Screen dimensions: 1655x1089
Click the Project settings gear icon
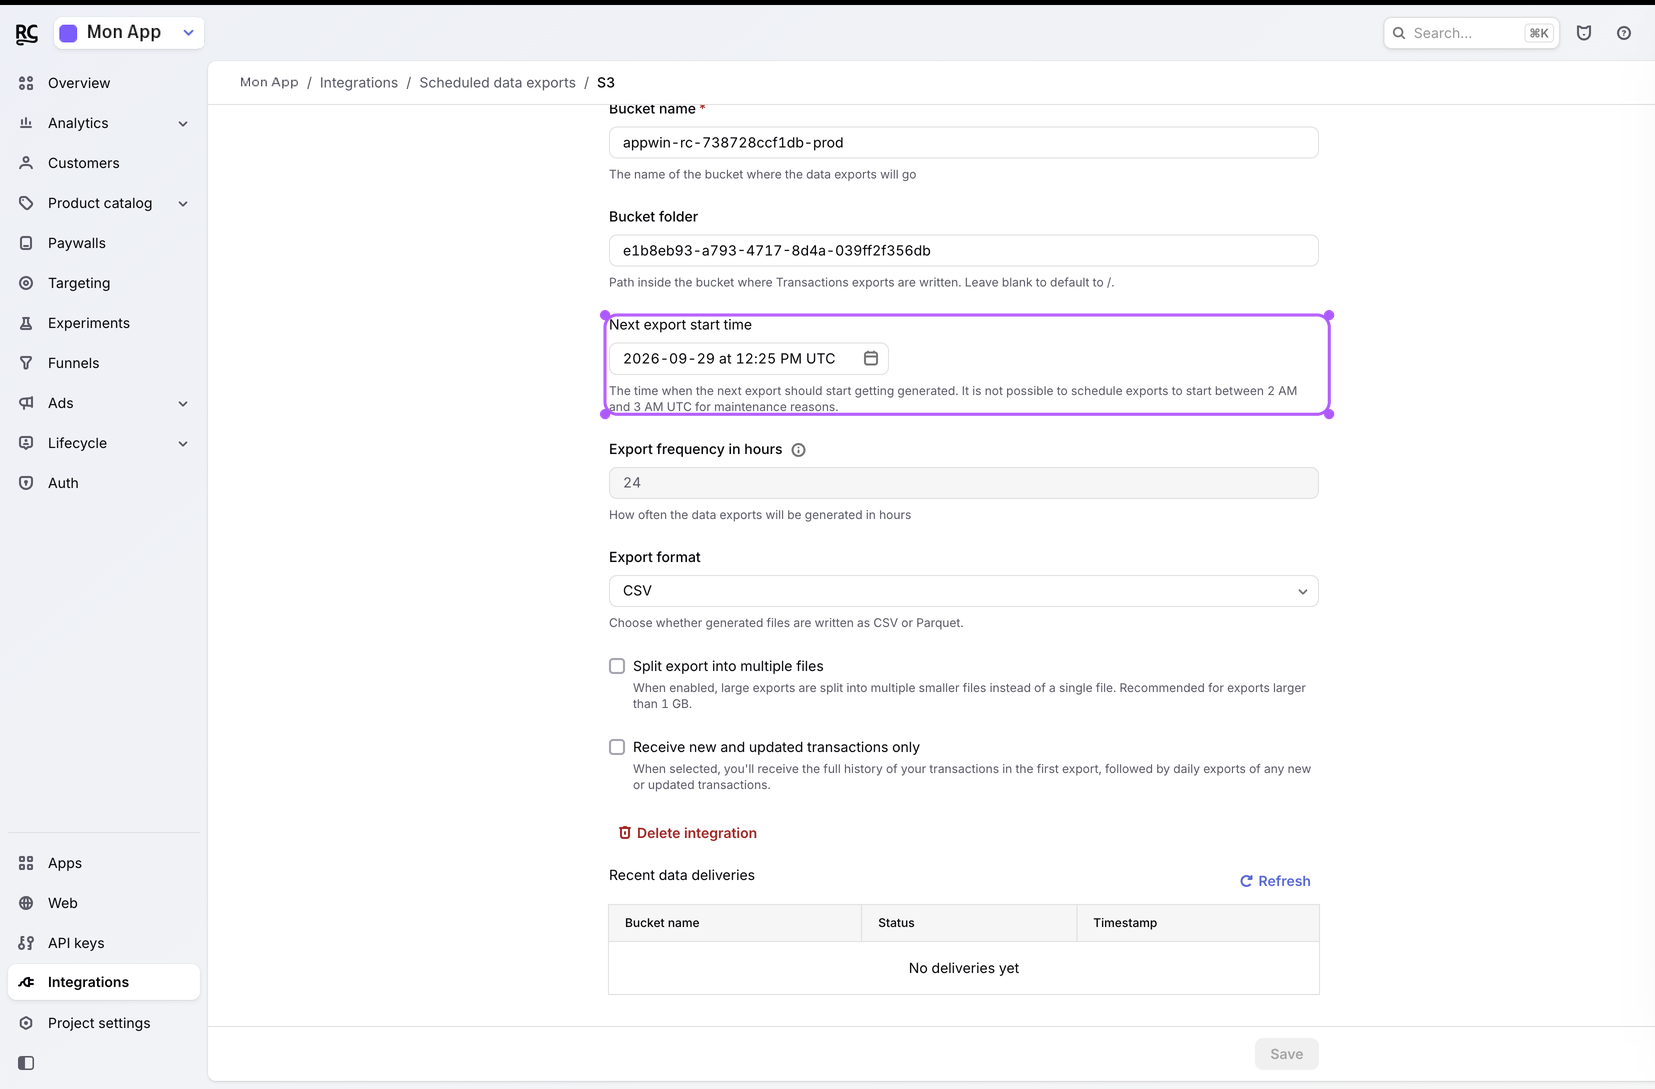pos(26,1023)
